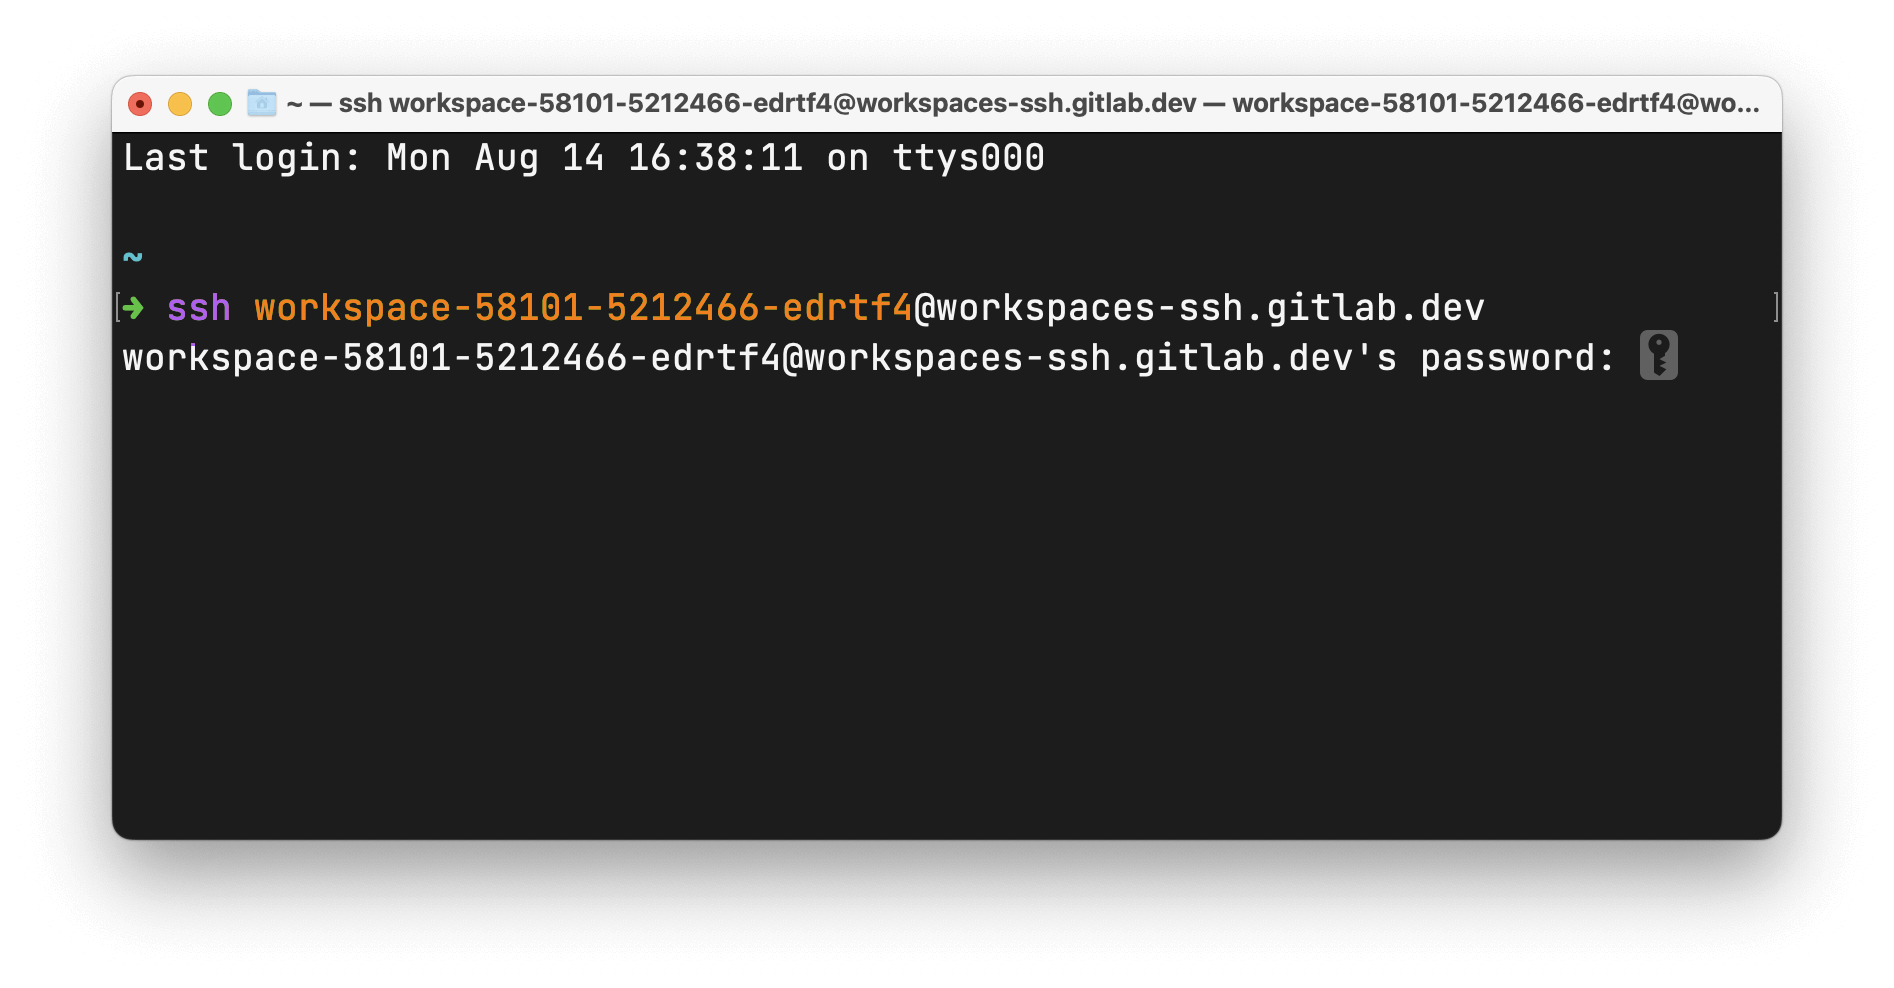Screen dimensions: 1894x988
Task: Click the secure input key glyph beside password field
Action: tap(1659, 355)
